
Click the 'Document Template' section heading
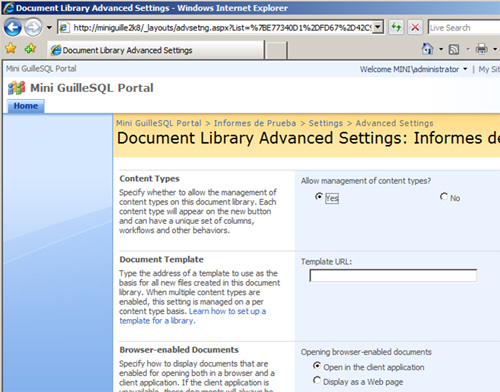tap(162, 259)
